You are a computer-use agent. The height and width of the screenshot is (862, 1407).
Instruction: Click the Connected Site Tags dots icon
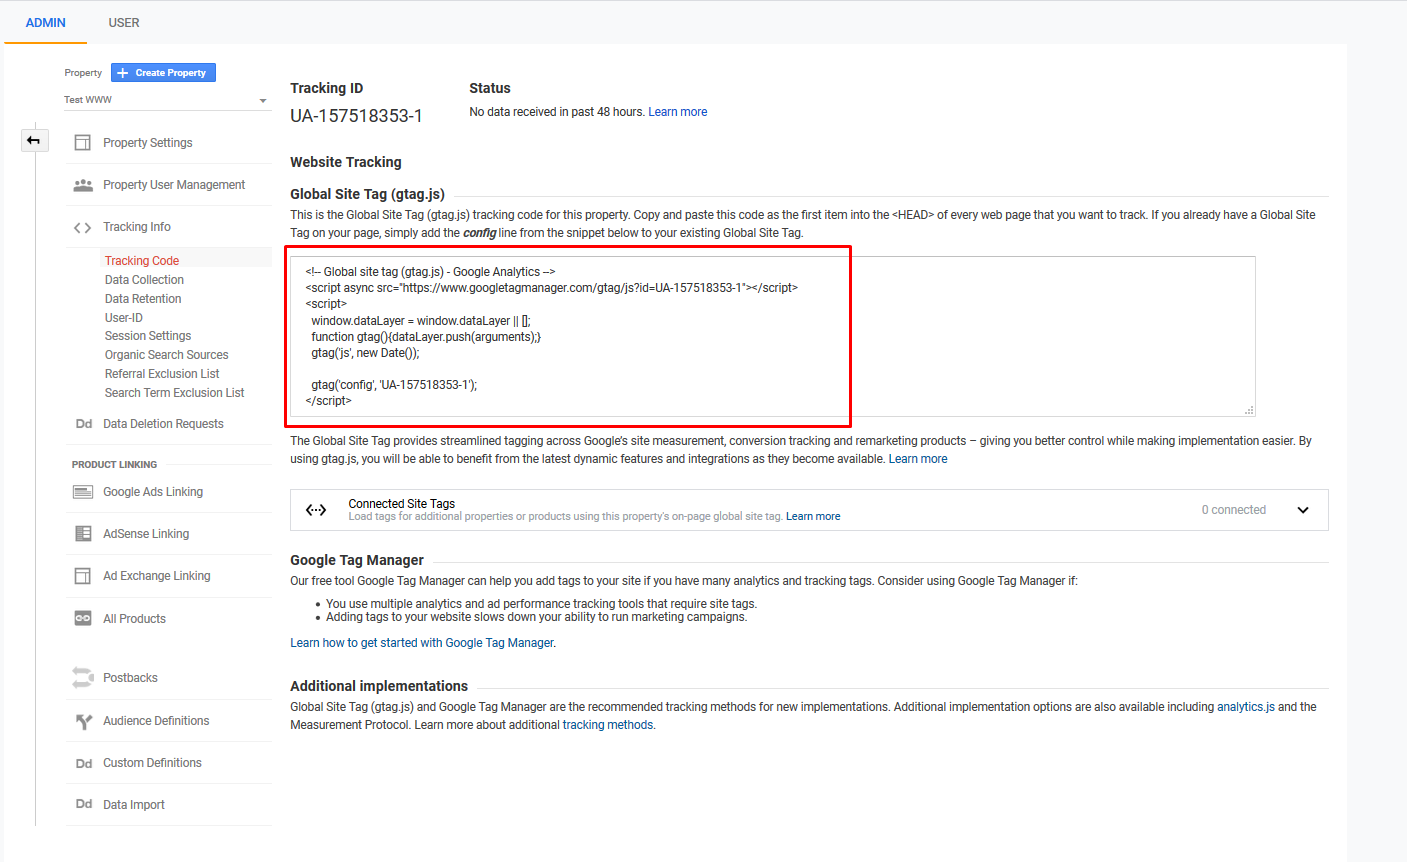(316, 510)
